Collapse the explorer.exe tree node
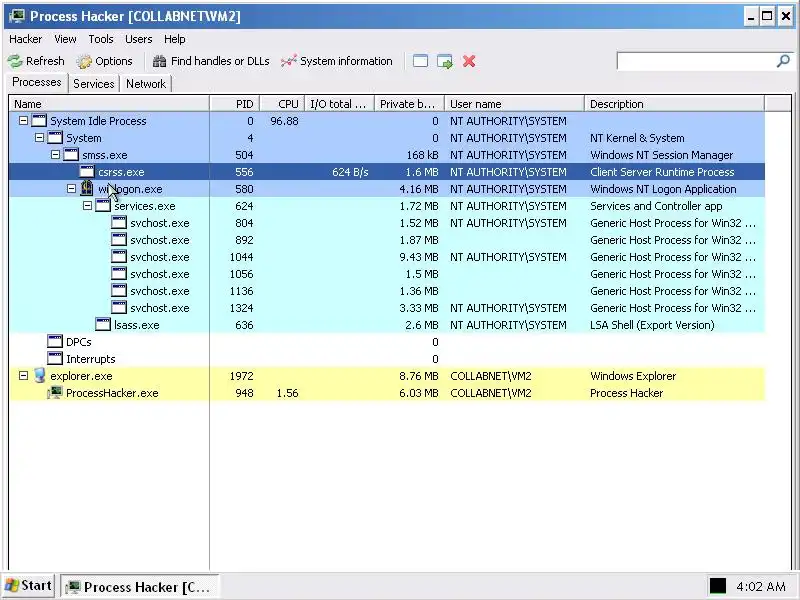800x600 pixels. pos(23,376)
